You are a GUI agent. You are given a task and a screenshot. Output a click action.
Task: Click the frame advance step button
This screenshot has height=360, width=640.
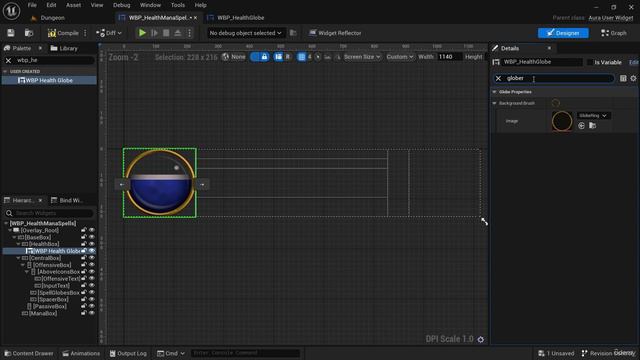[154, 33]
